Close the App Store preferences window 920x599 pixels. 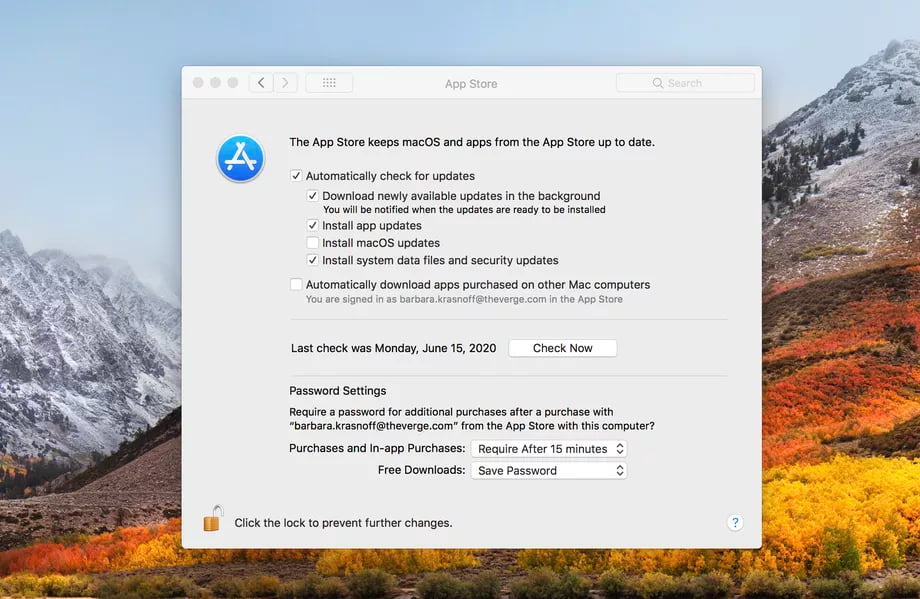198,83
